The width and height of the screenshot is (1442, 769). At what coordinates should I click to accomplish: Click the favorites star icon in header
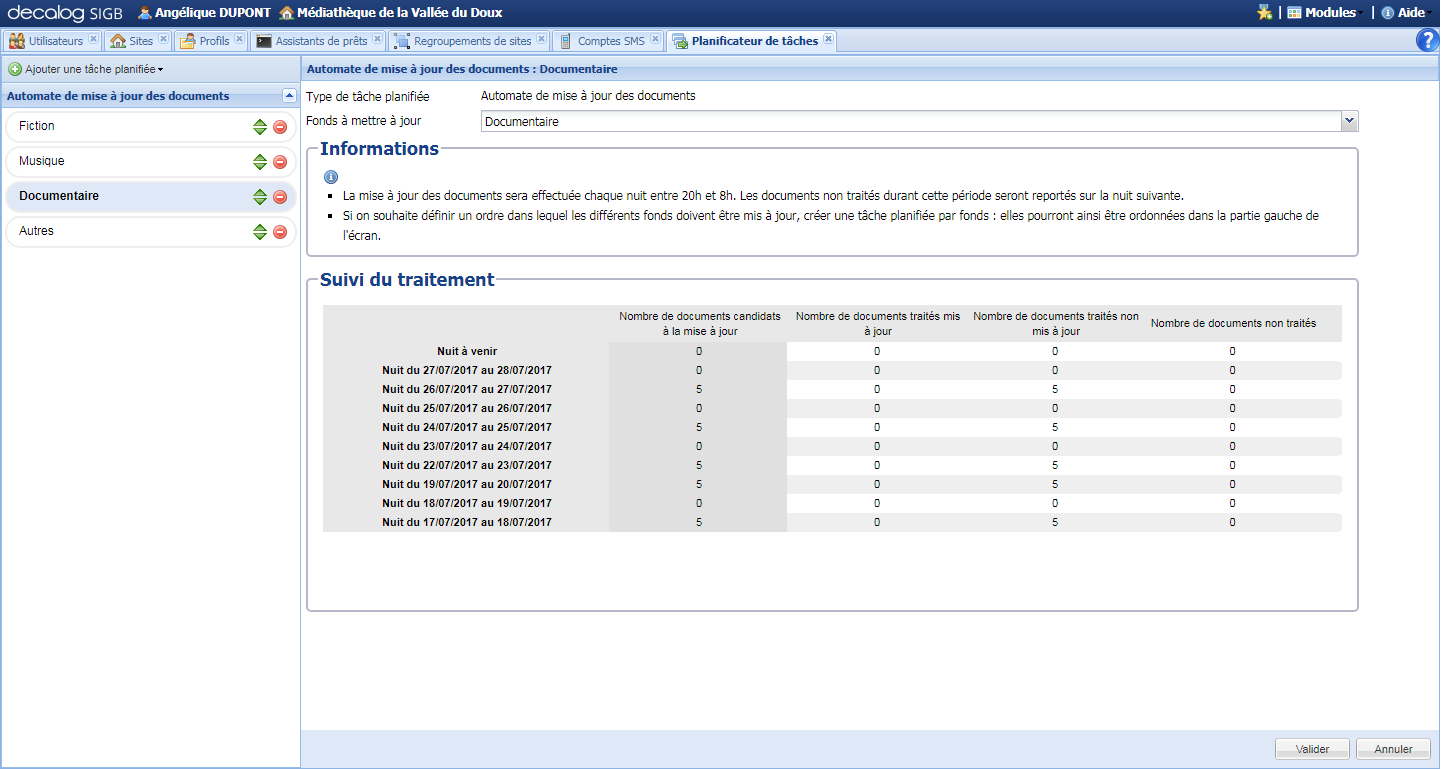point(1264,13)
